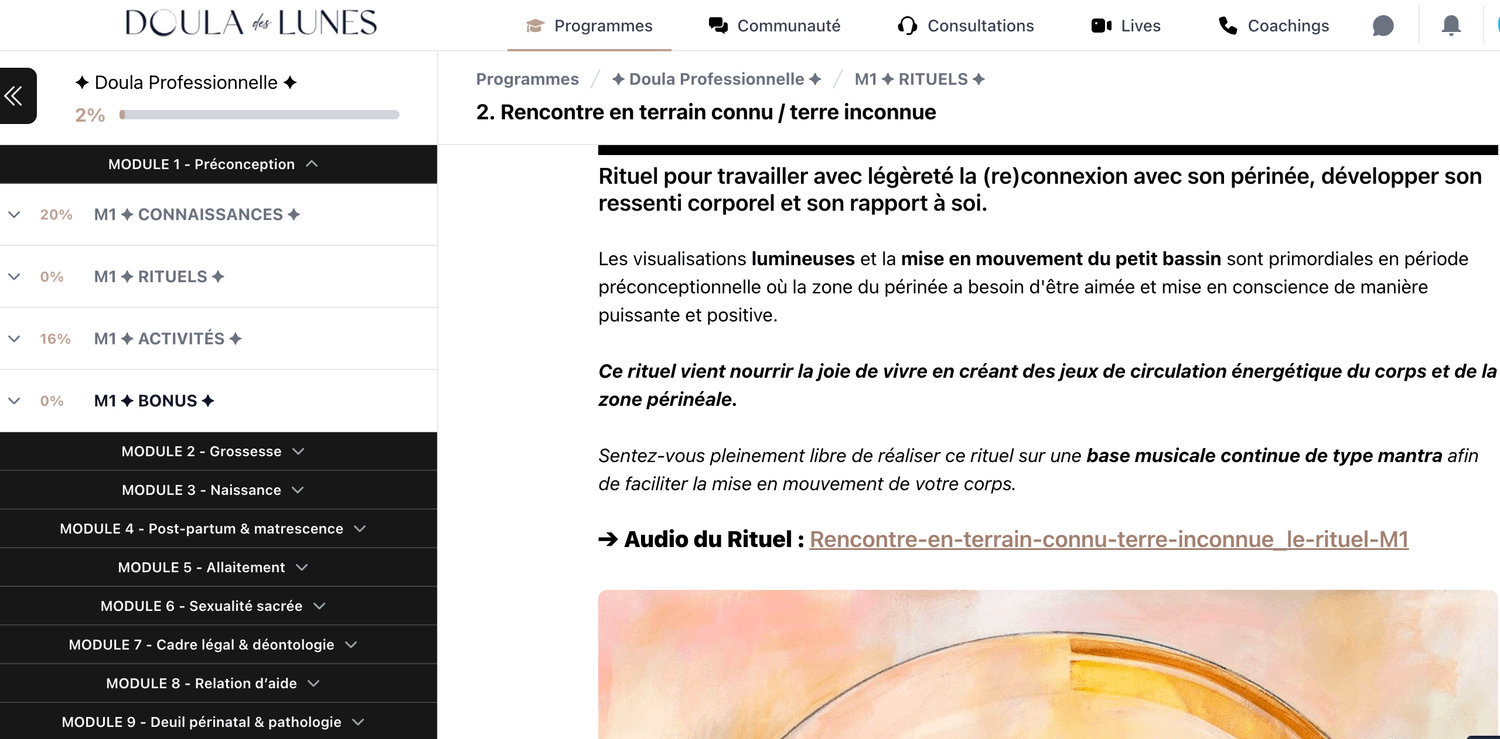Open the M1 BONUS section label
This screenshot has height=739, width=1500.
154,401
